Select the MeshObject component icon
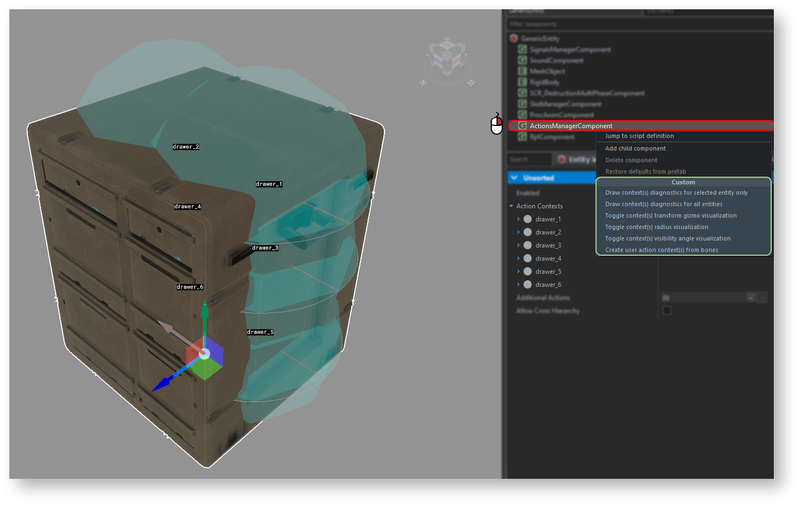The width and height of the screenshot is (800, 505). click(x=522, y=71)
